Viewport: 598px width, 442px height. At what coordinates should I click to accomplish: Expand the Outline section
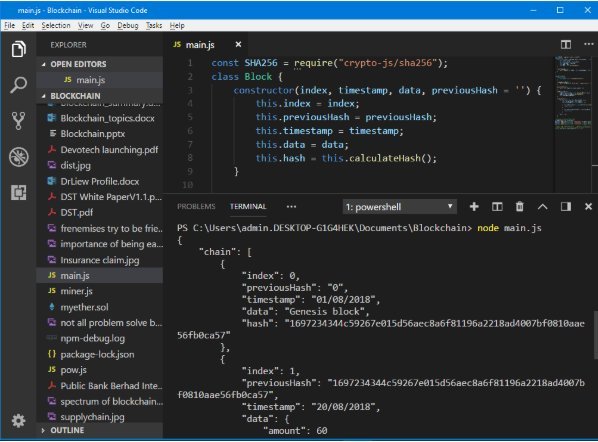[x=100, y=431]
